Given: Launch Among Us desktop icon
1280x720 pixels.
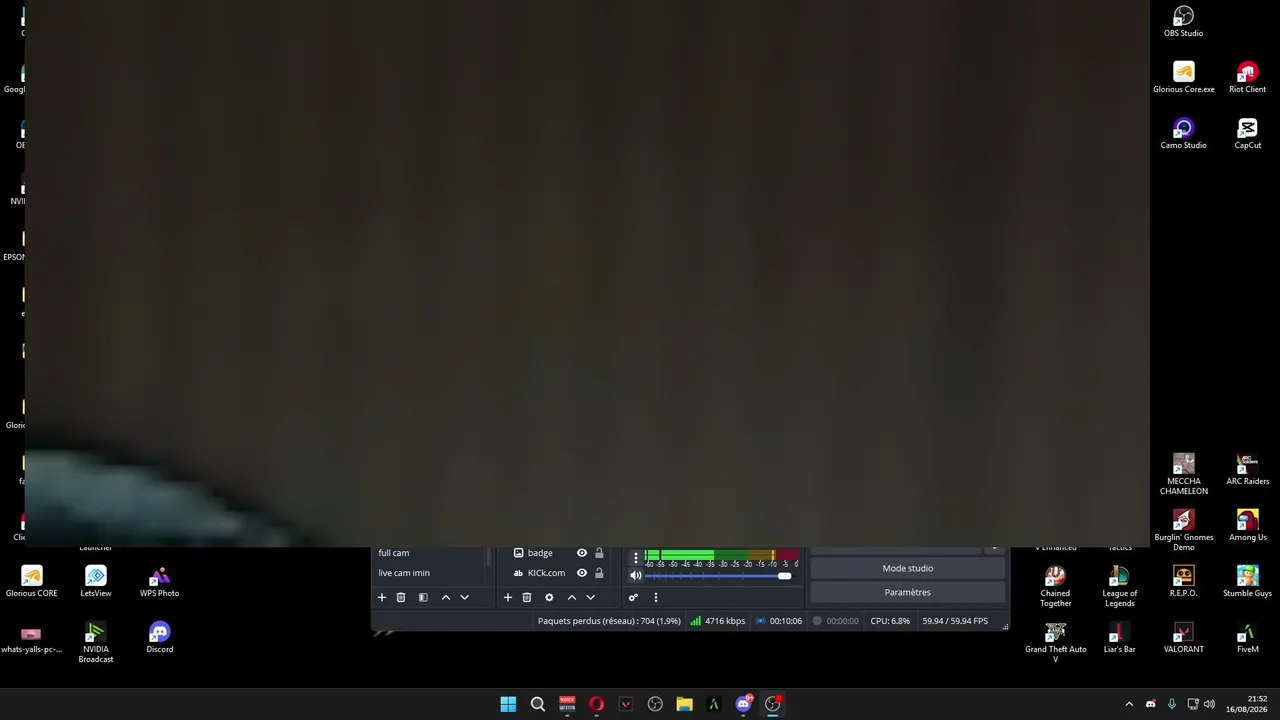Looking at the screenshot, I should tap(1247, 526).
